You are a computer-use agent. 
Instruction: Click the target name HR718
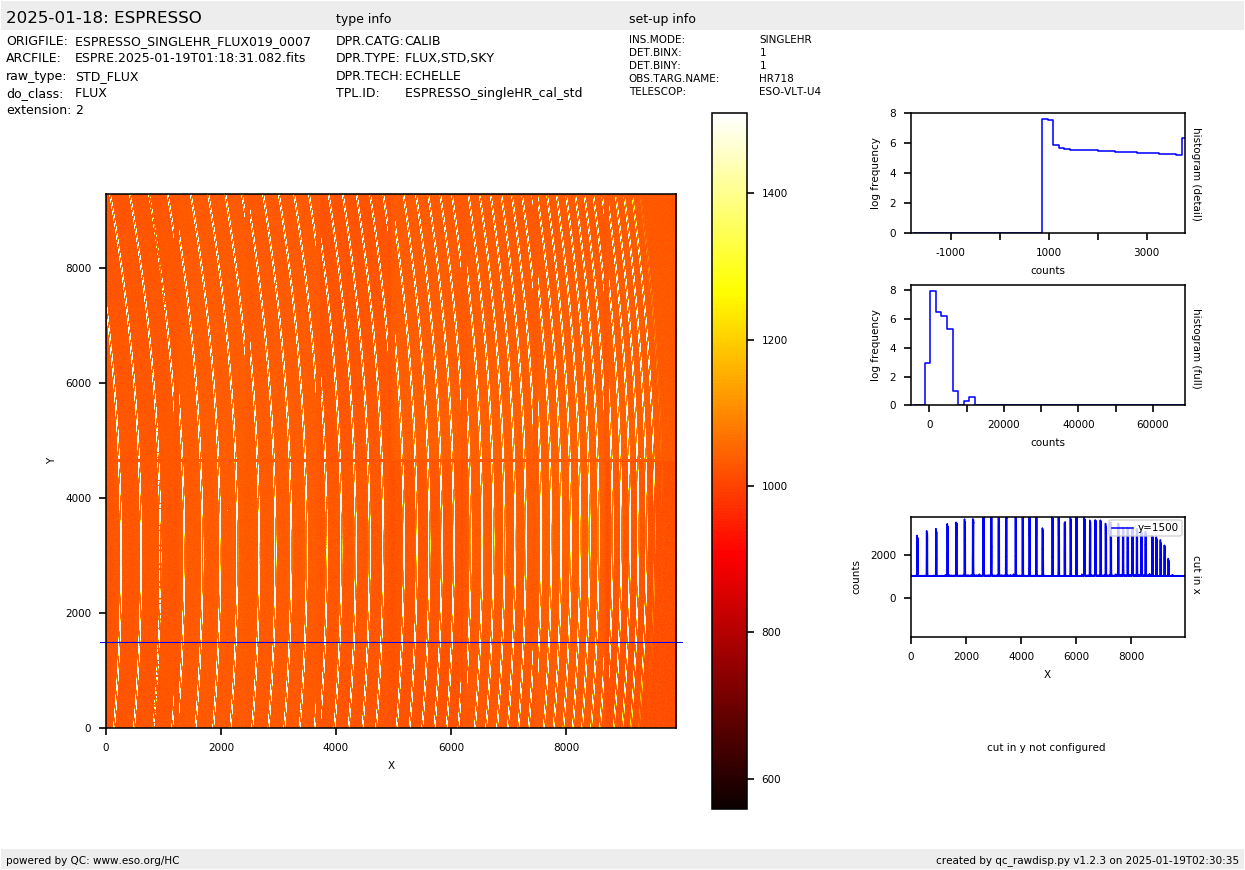(776, 79)
